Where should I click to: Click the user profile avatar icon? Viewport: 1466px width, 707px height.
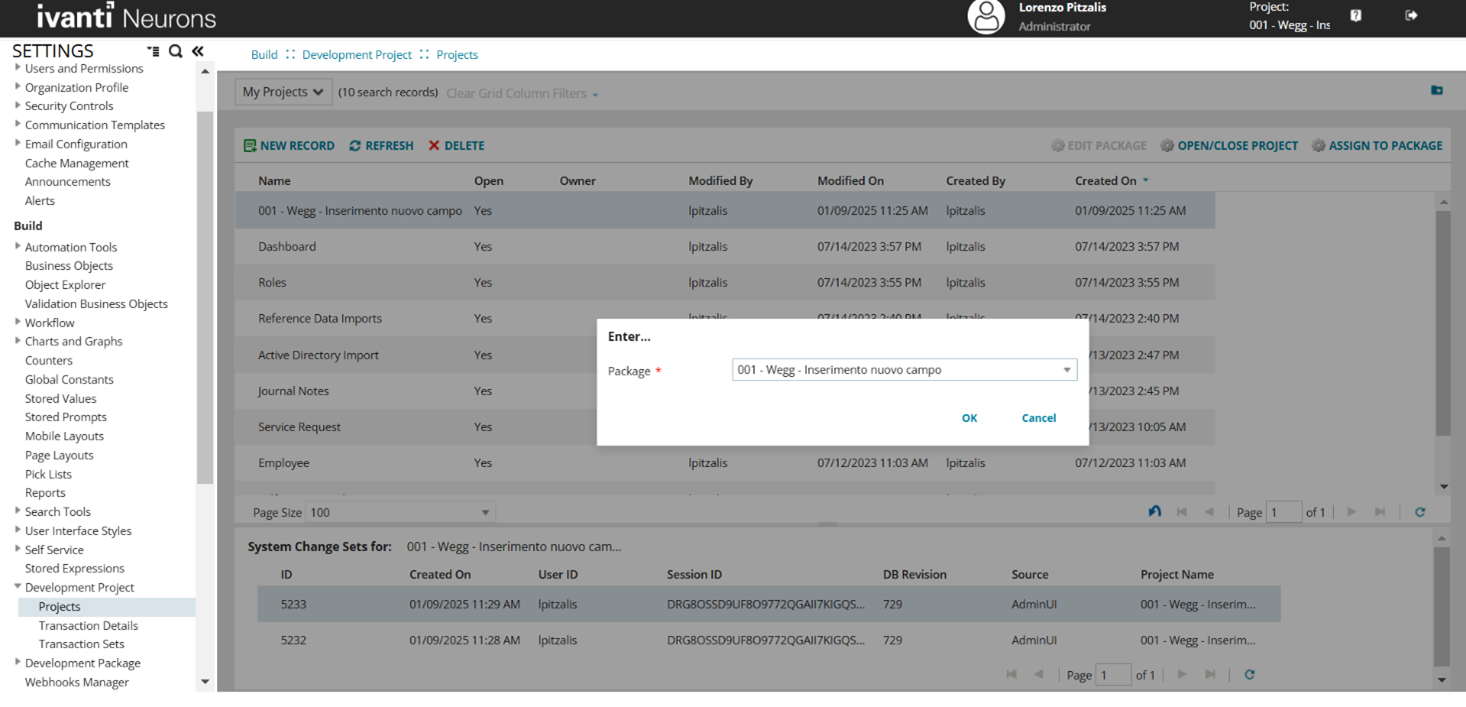(986, 17)
